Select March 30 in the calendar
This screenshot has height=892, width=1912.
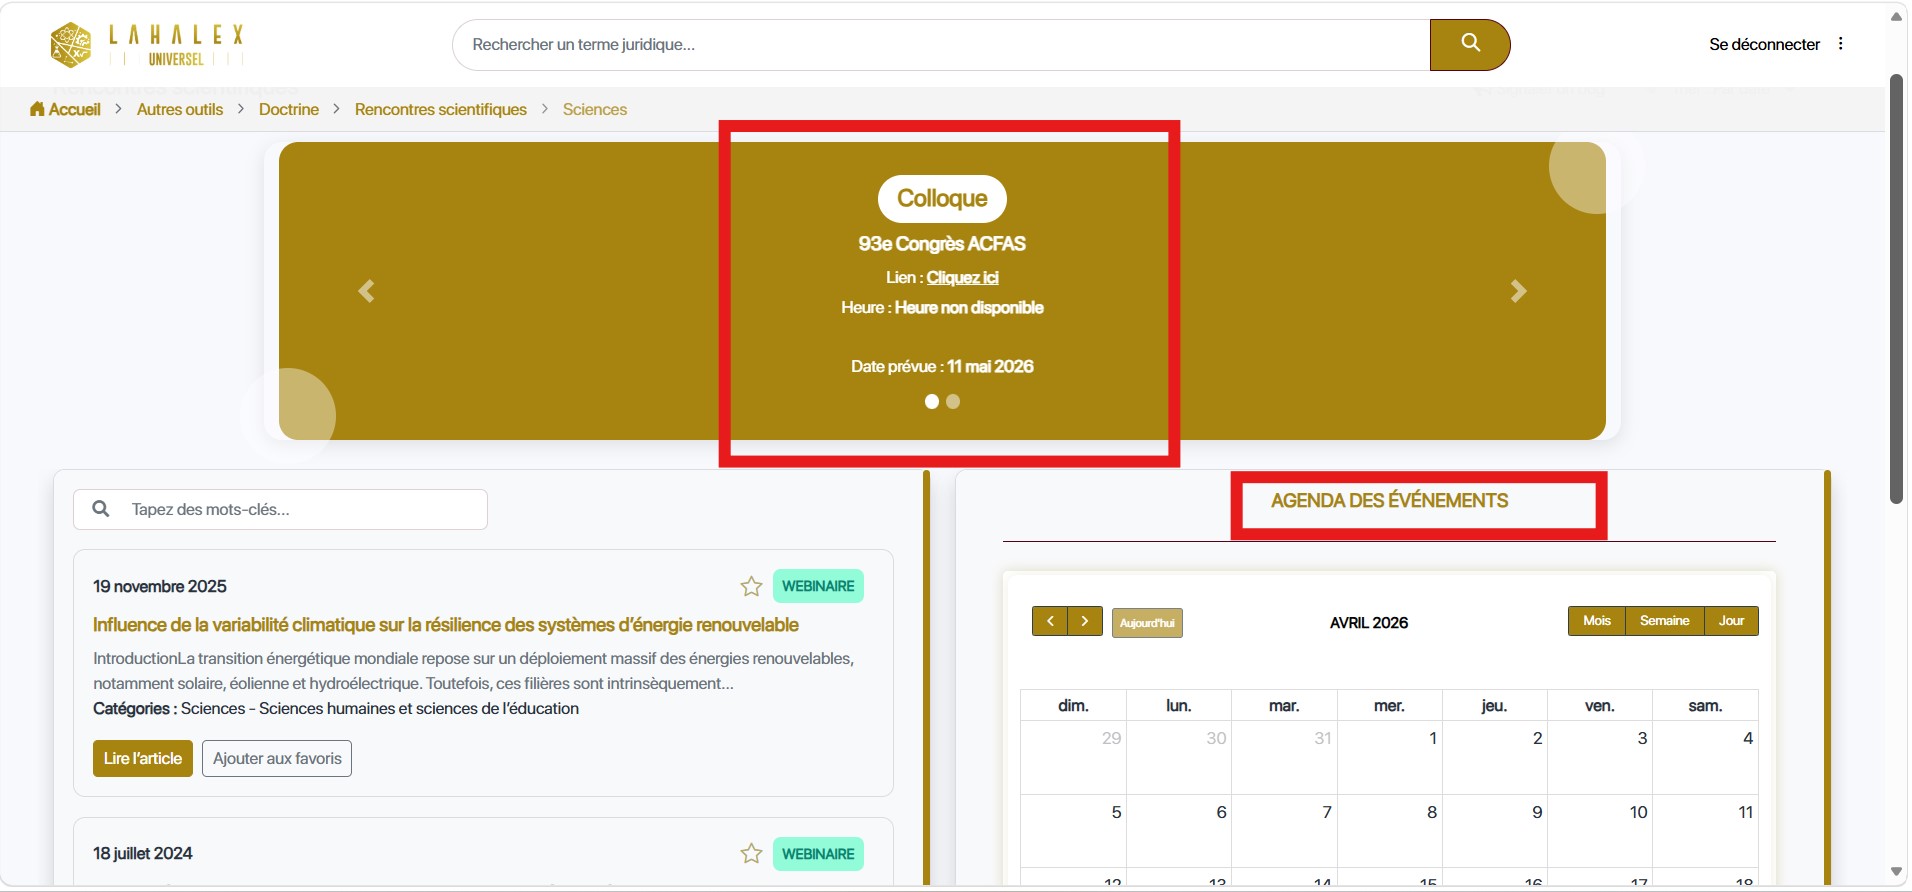point(1179,758)
